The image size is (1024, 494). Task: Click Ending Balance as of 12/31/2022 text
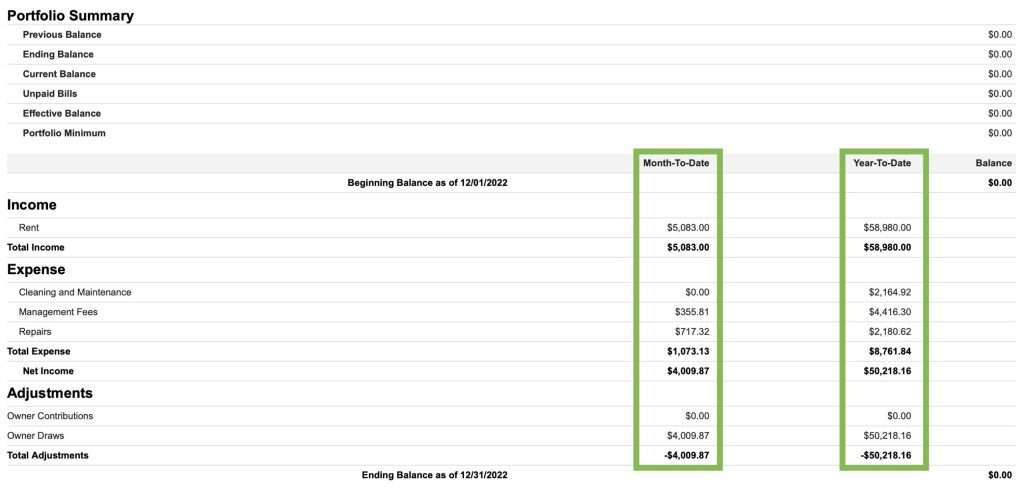coord(434,476)
